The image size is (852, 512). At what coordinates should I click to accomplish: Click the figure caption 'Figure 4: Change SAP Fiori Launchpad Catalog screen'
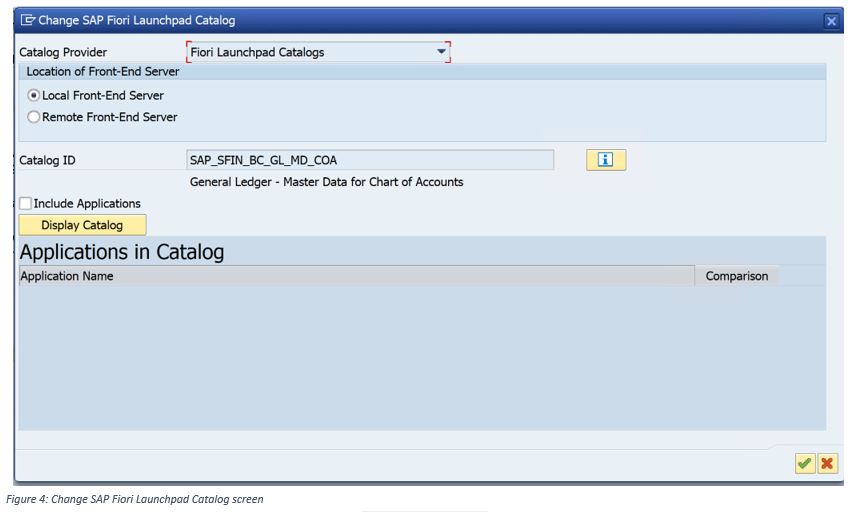tap(135, 499)
